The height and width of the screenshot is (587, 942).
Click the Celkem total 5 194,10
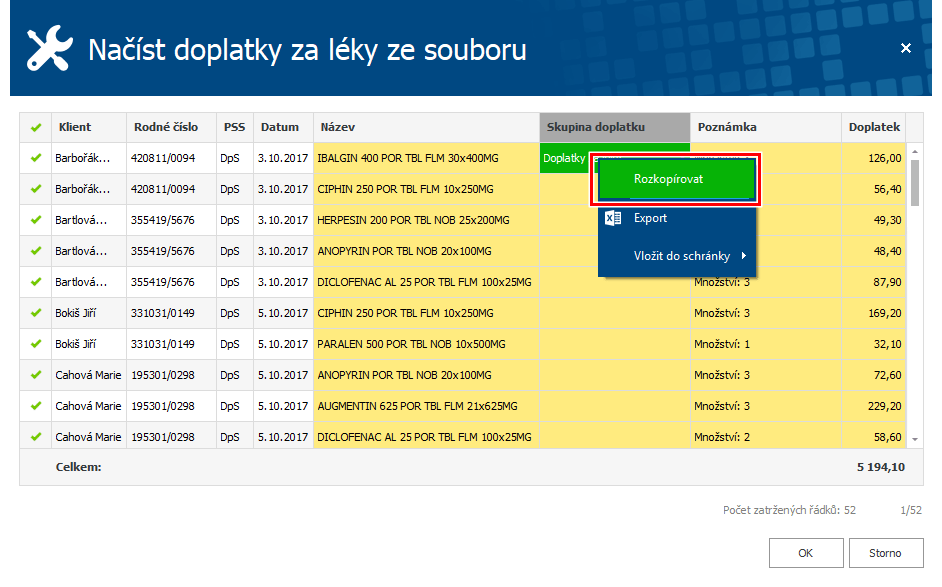[x=881, y=467]
